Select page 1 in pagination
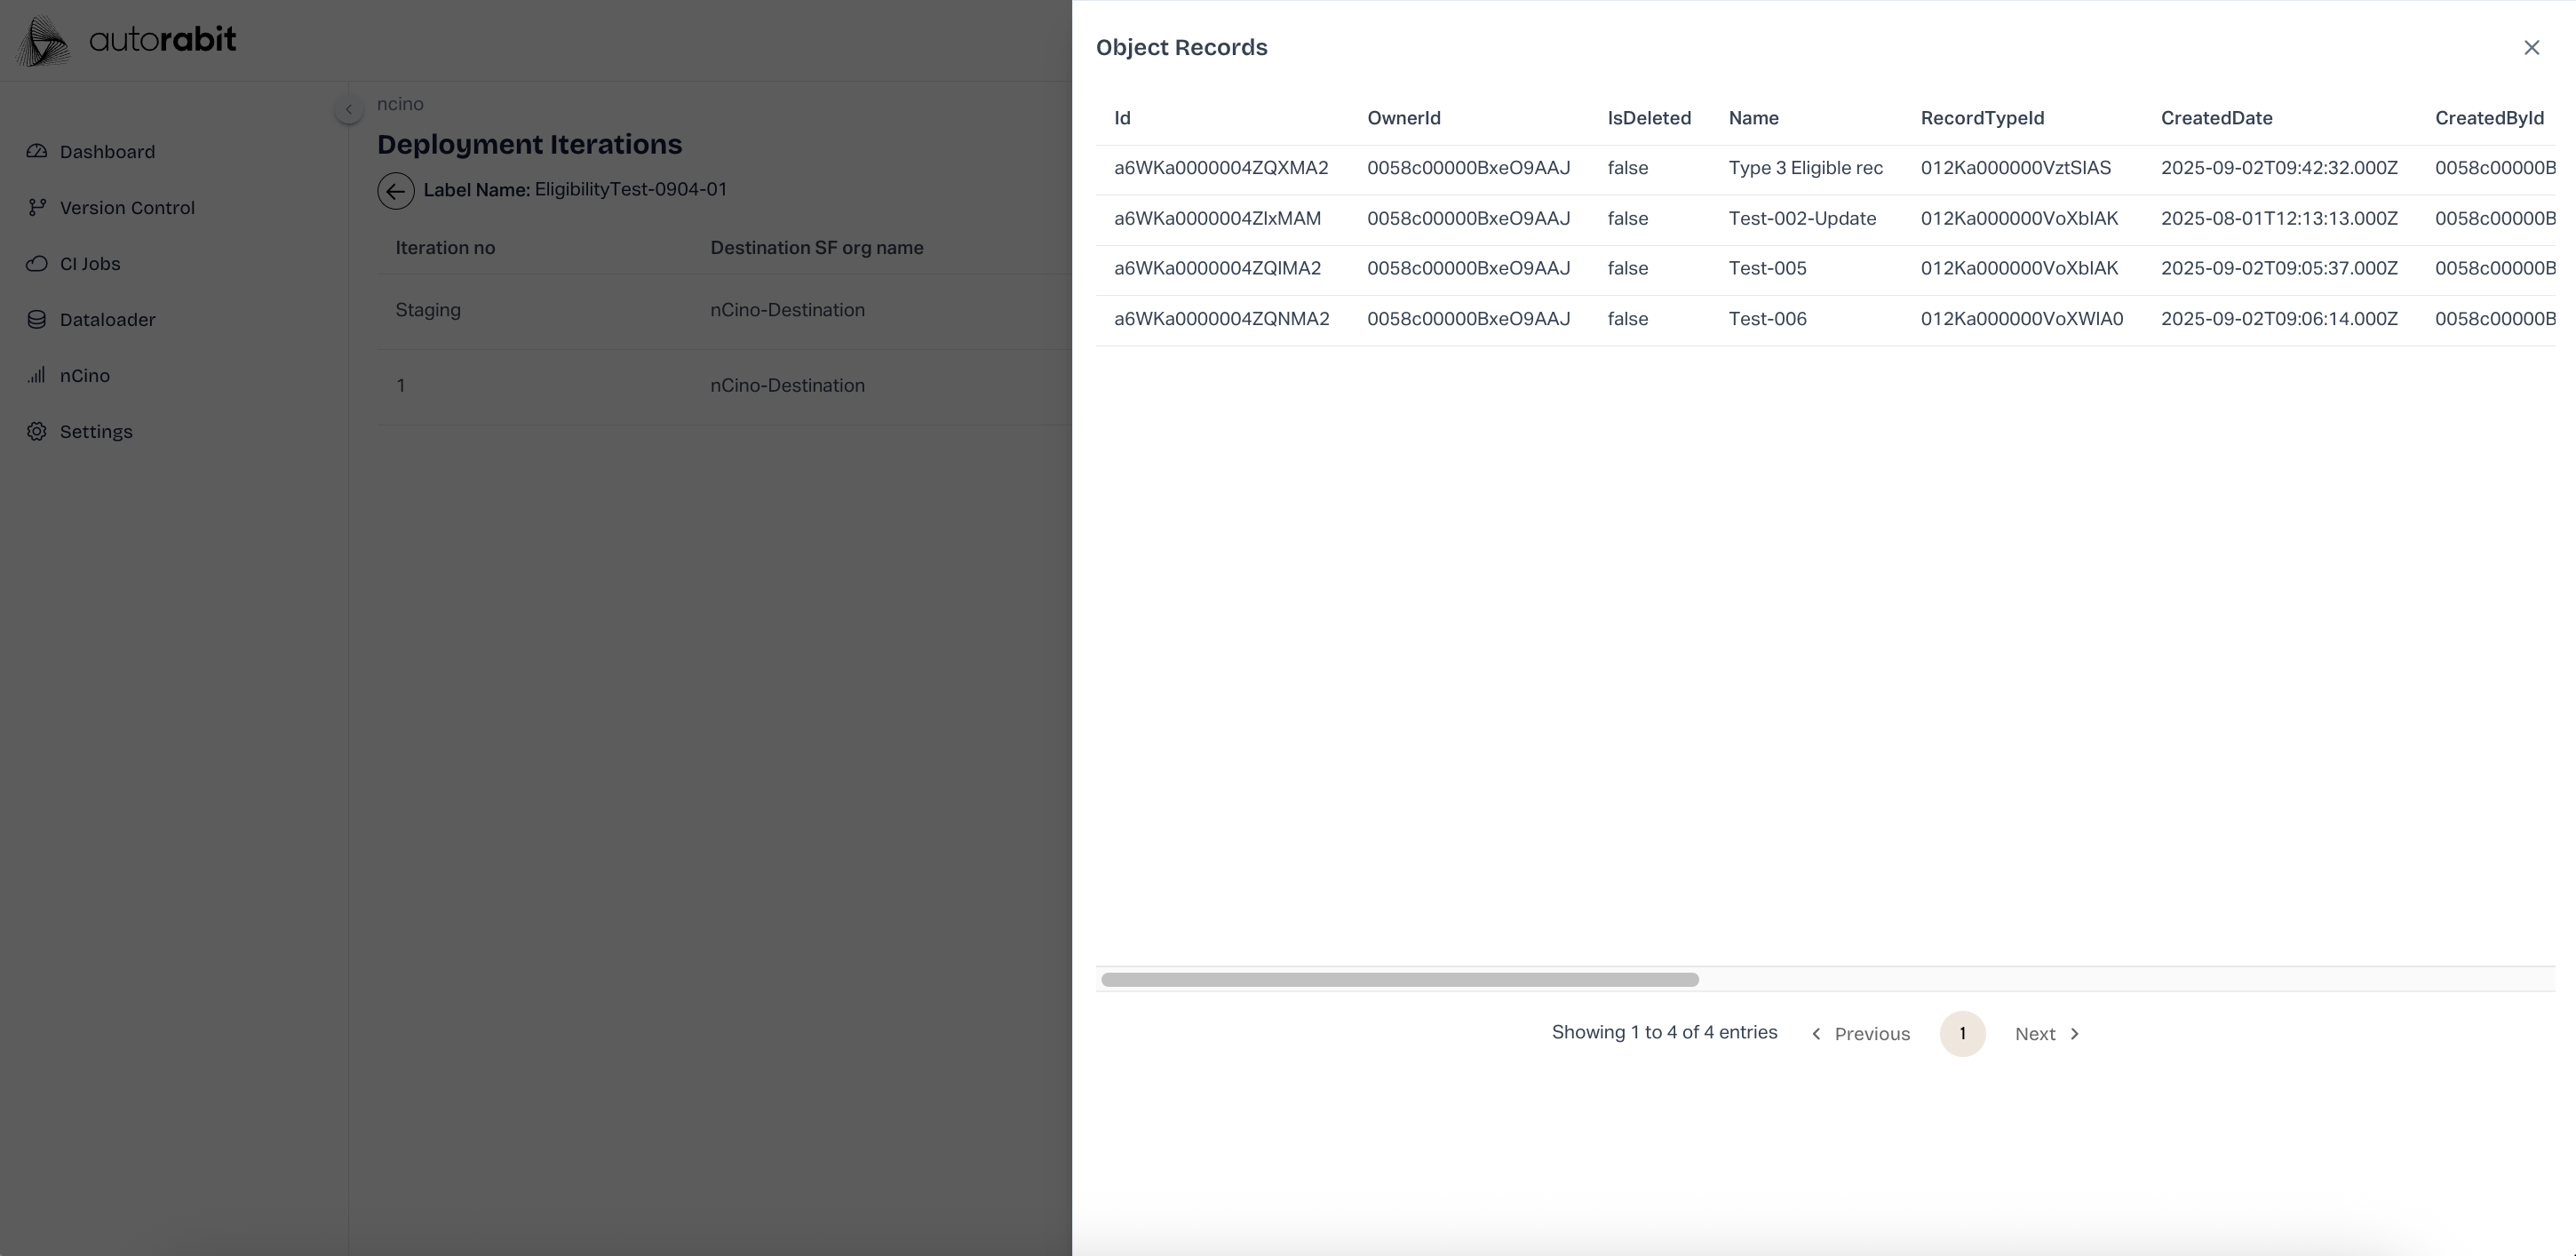 tap(1962, 1034)
